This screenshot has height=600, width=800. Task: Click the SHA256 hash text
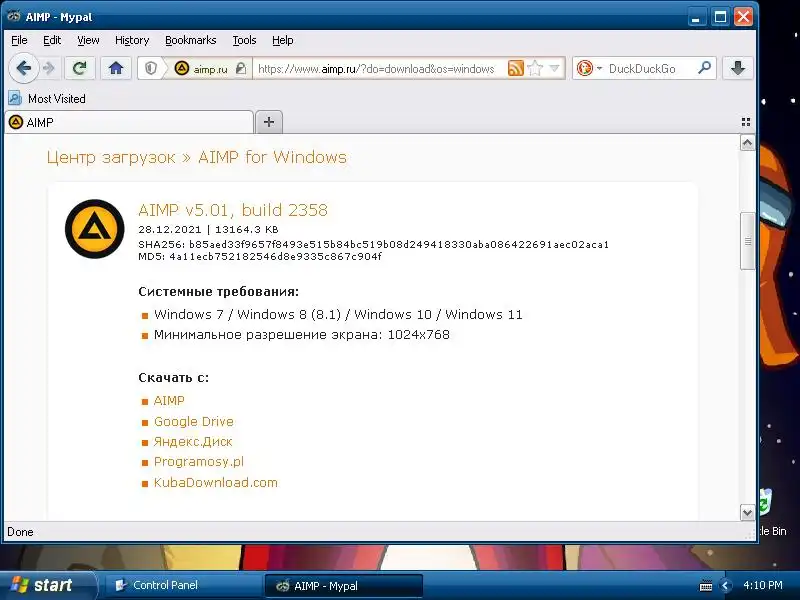click(373, 244)
